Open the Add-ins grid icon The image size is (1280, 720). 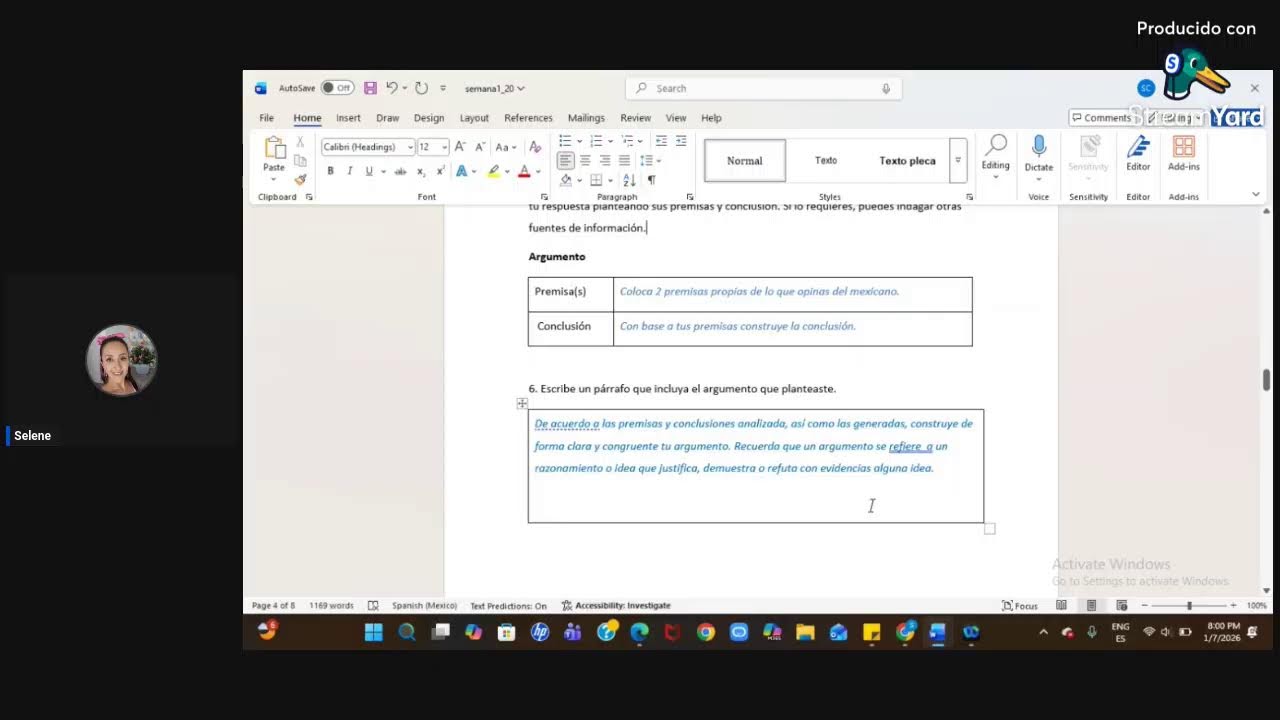(x=1184, y=147)
